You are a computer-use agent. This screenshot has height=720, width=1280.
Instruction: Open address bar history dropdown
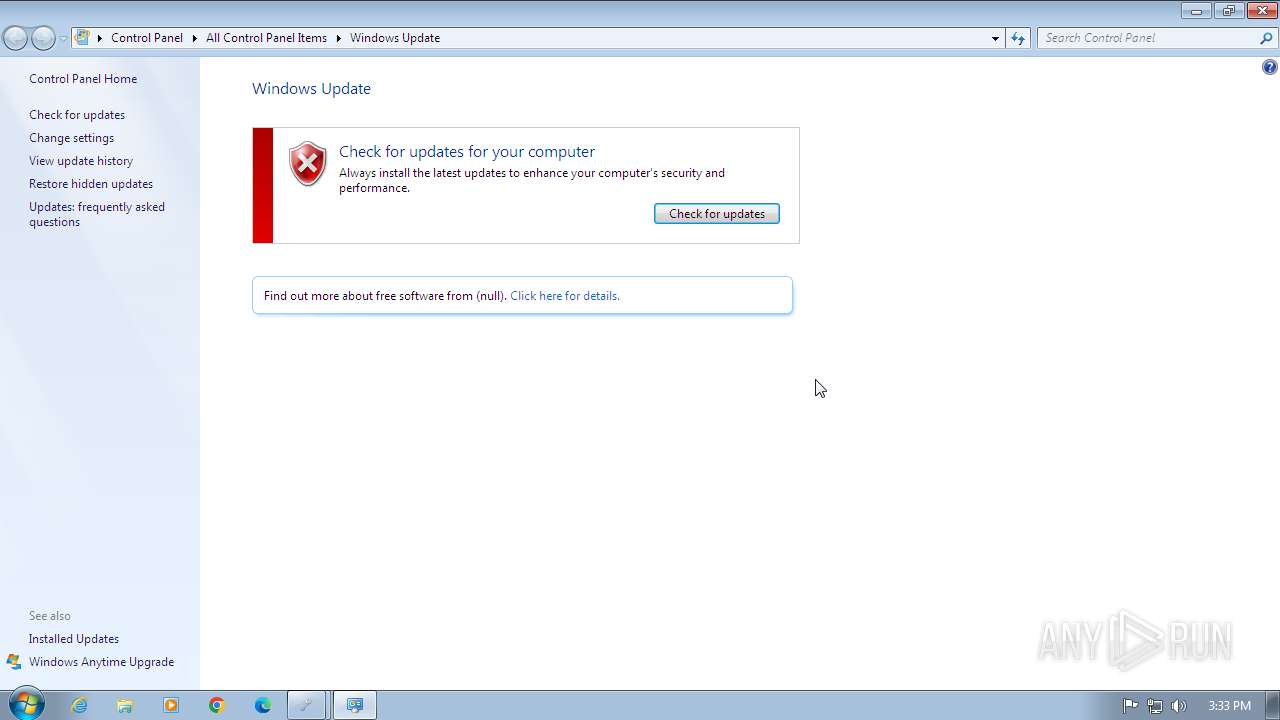pos(995,38)
